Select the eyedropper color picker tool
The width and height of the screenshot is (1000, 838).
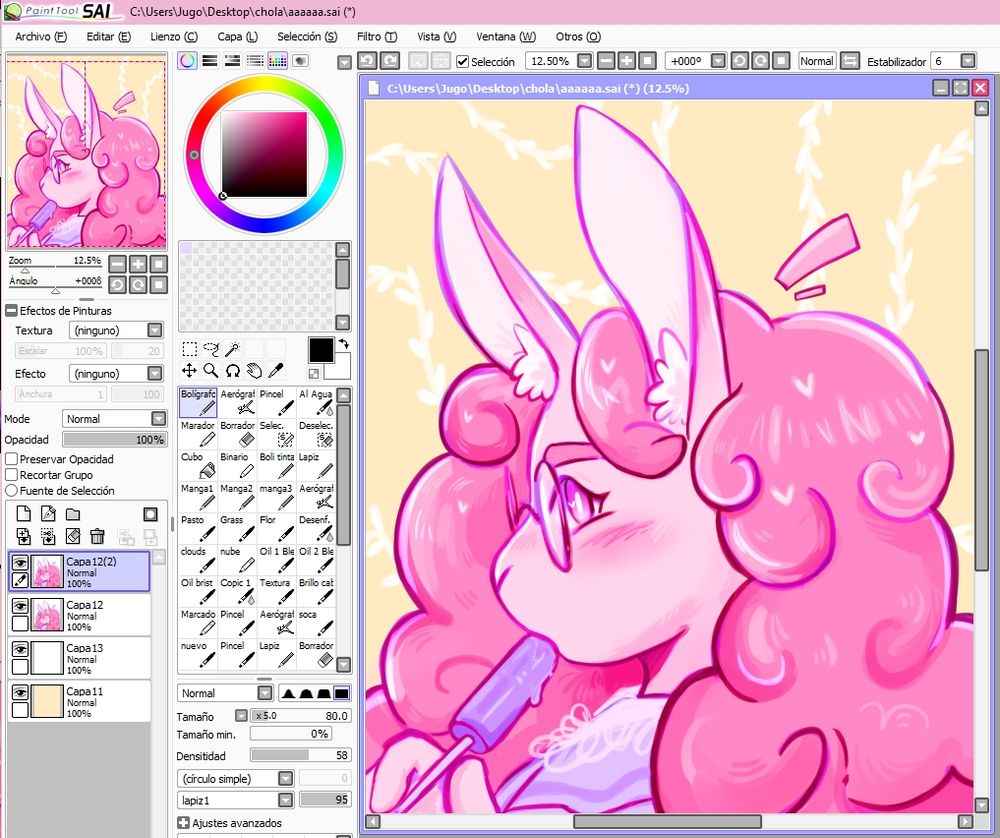pyautogui.click(x=276, y=371)
